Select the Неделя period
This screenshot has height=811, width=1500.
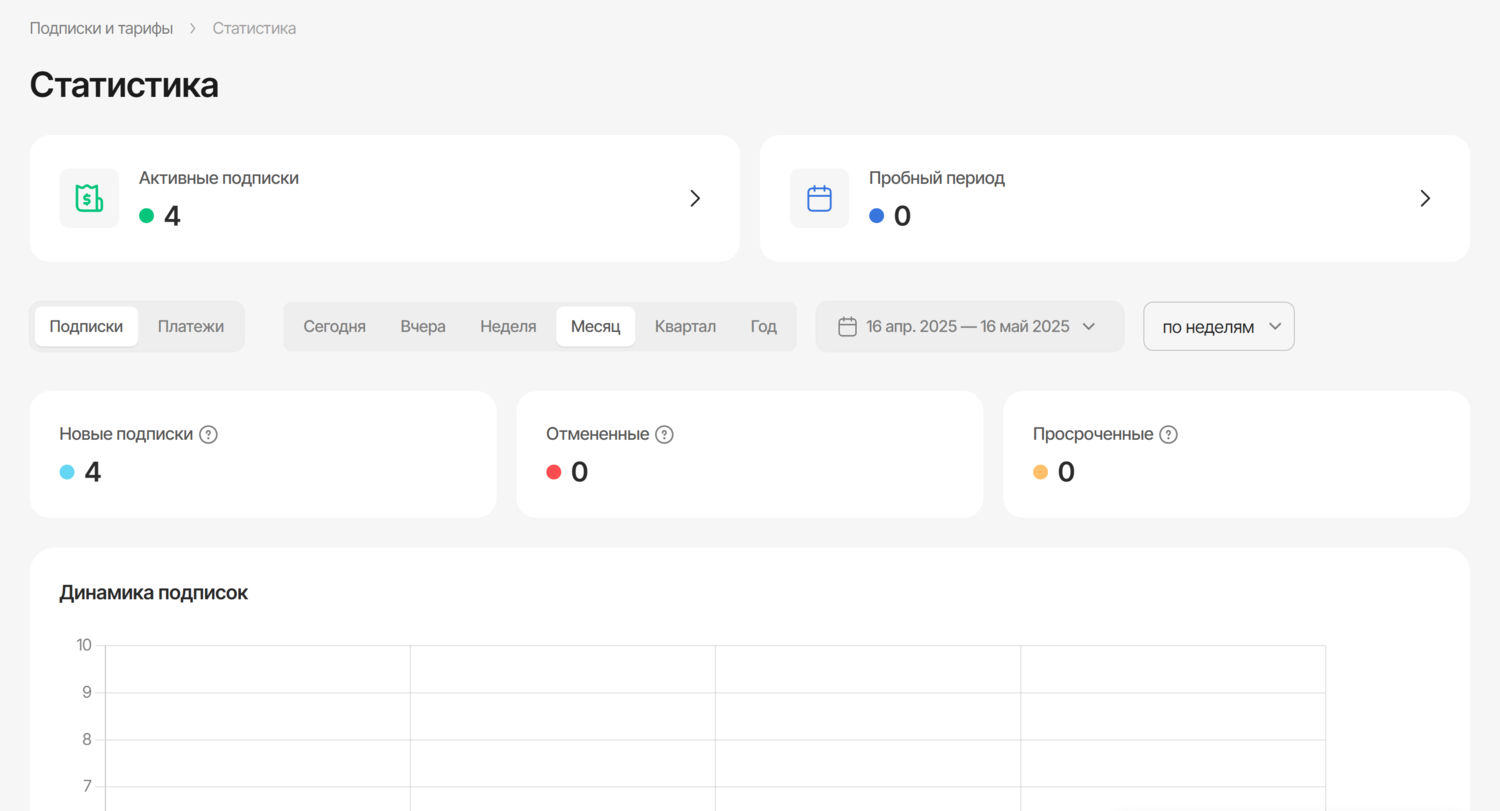pyautogui.click(x=508, y=326)
